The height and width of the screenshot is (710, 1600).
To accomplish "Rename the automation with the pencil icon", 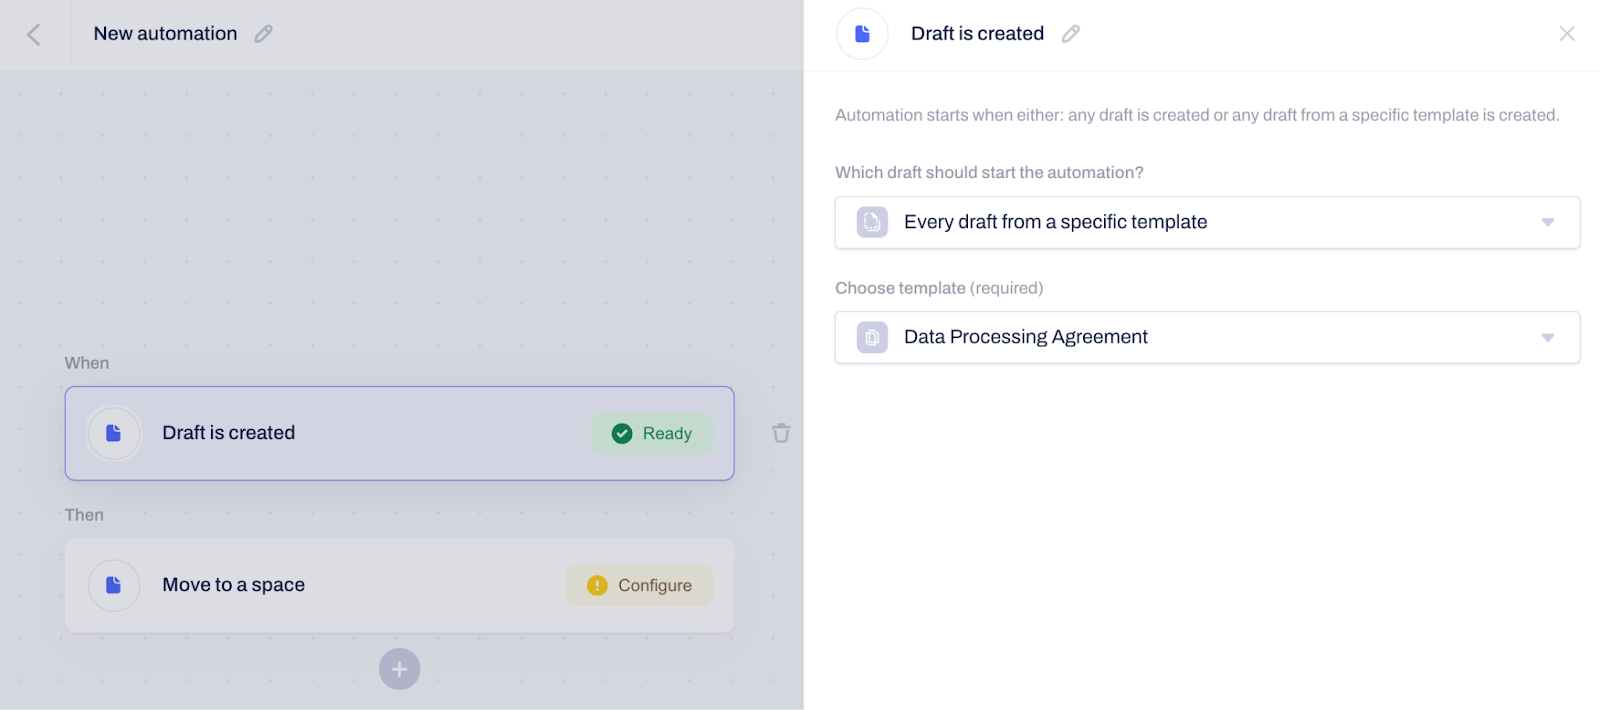I will [x=264, y=34].
